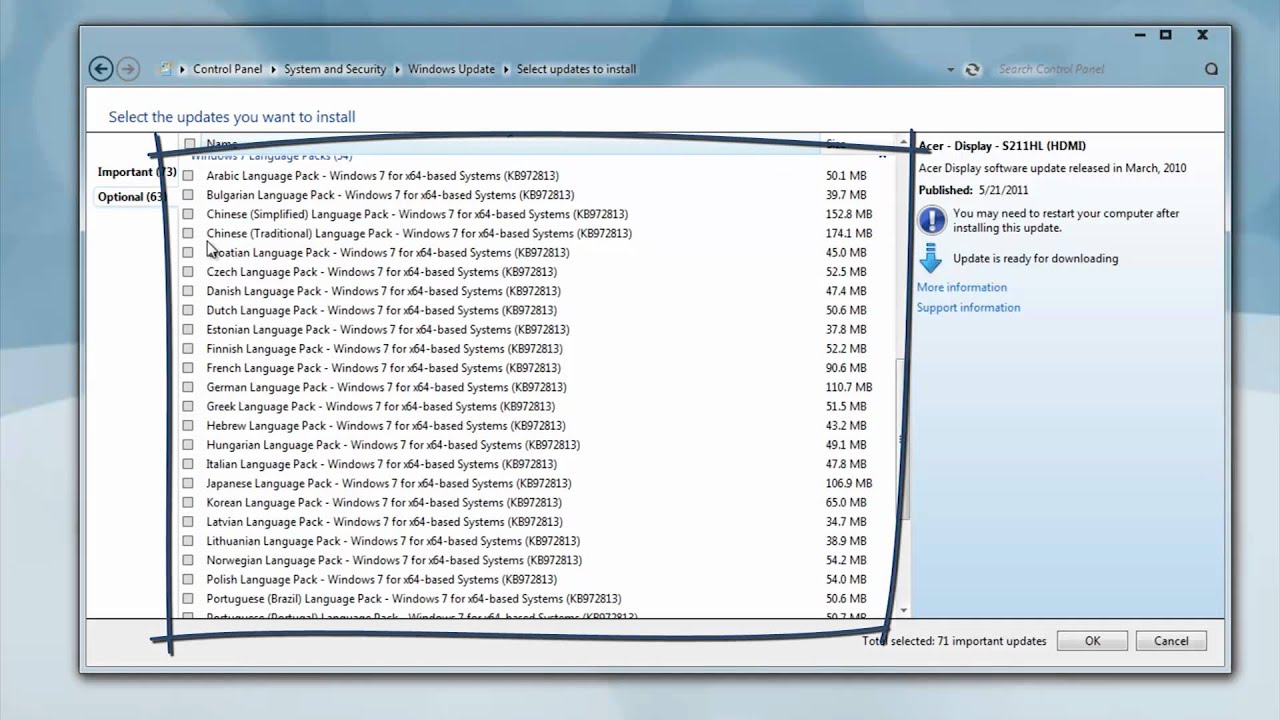Click the More information link
Image resolution: width=1280 pixels, height=720 pixels.
pyautogui.click(x=962, y=287)
